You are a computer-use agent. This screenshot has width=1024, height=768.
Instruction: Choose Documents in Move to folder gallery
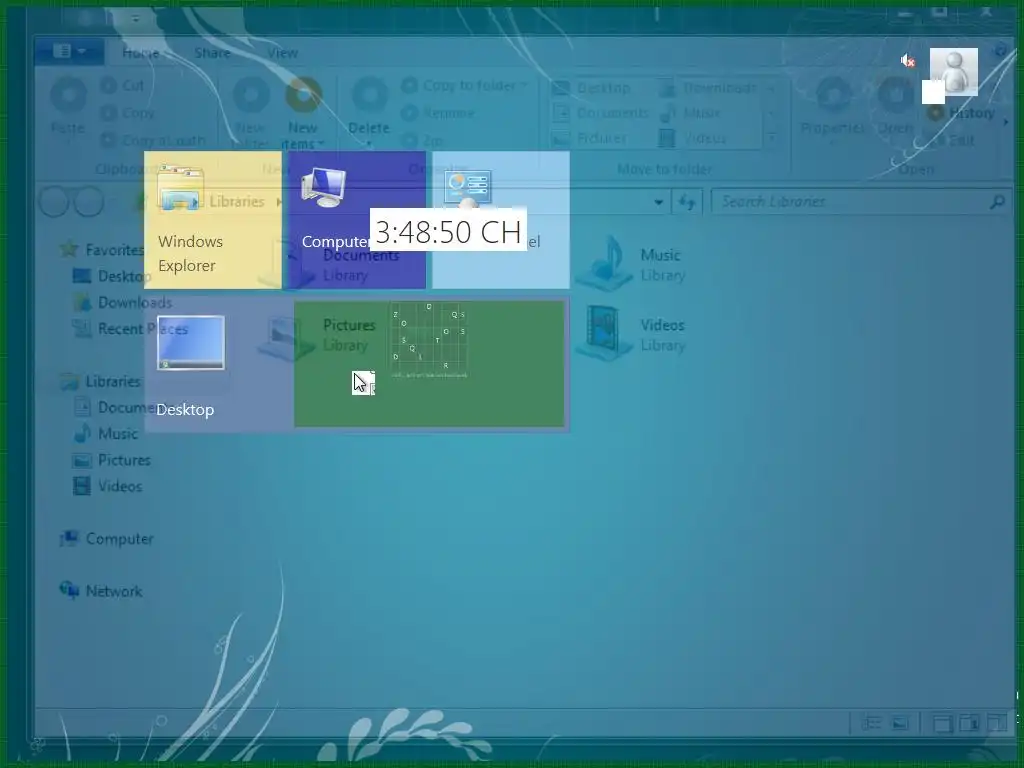[x=601, y=113]
